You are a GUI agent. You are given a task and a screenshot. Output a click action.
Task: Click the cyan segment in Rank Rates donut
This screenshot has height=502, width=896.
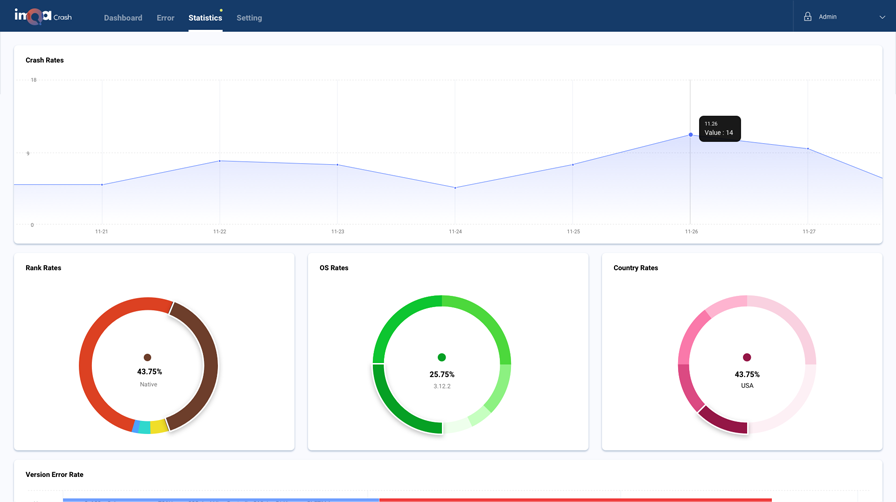(144, 427)
